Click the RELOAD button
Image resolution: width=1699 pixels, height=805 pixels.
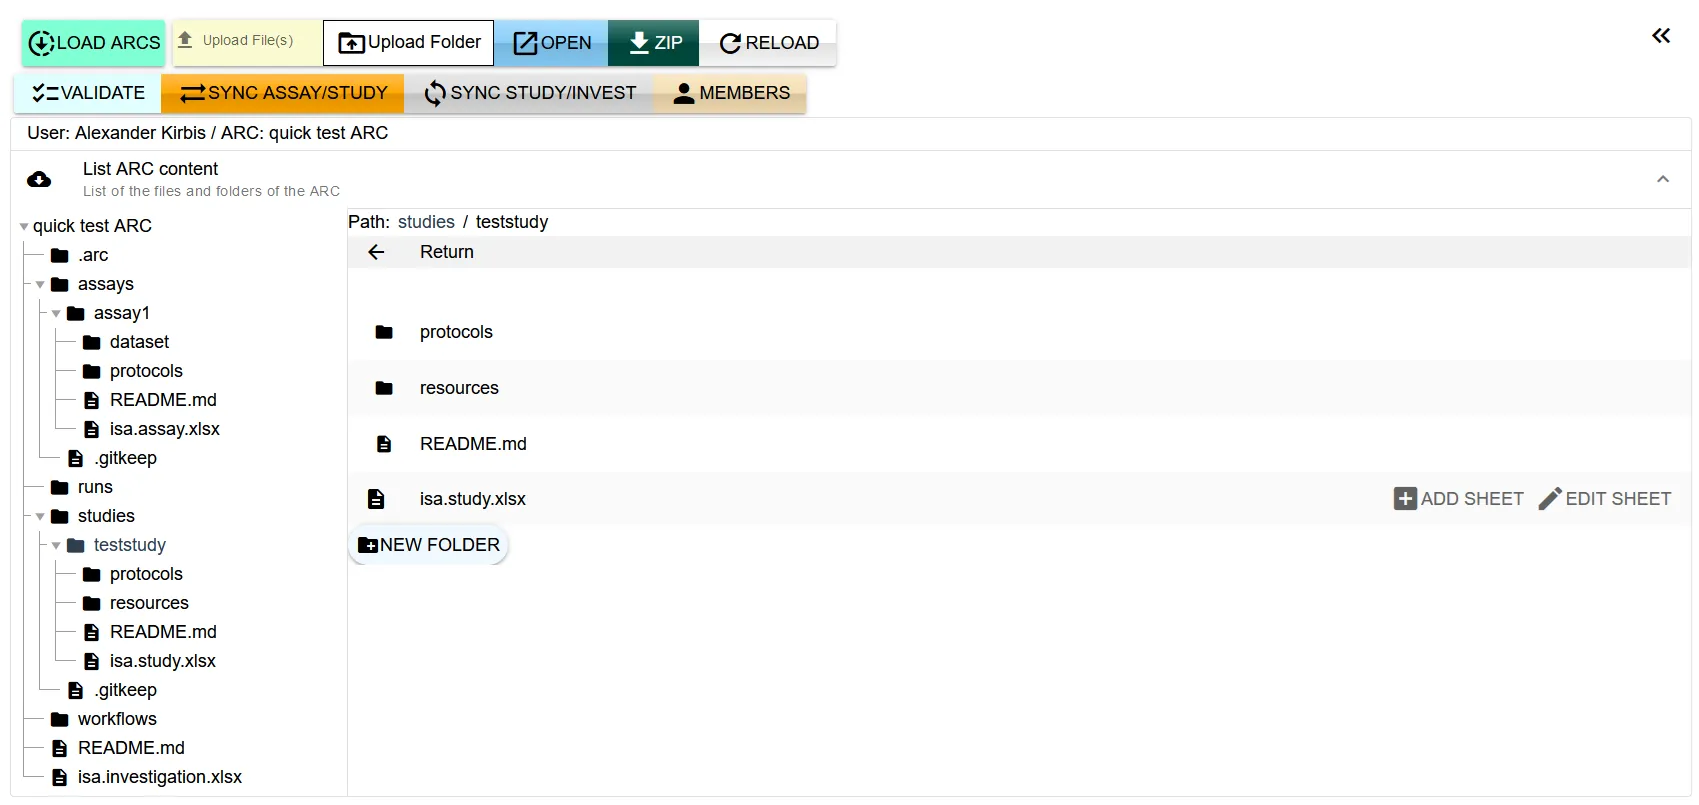pos(768,43)
